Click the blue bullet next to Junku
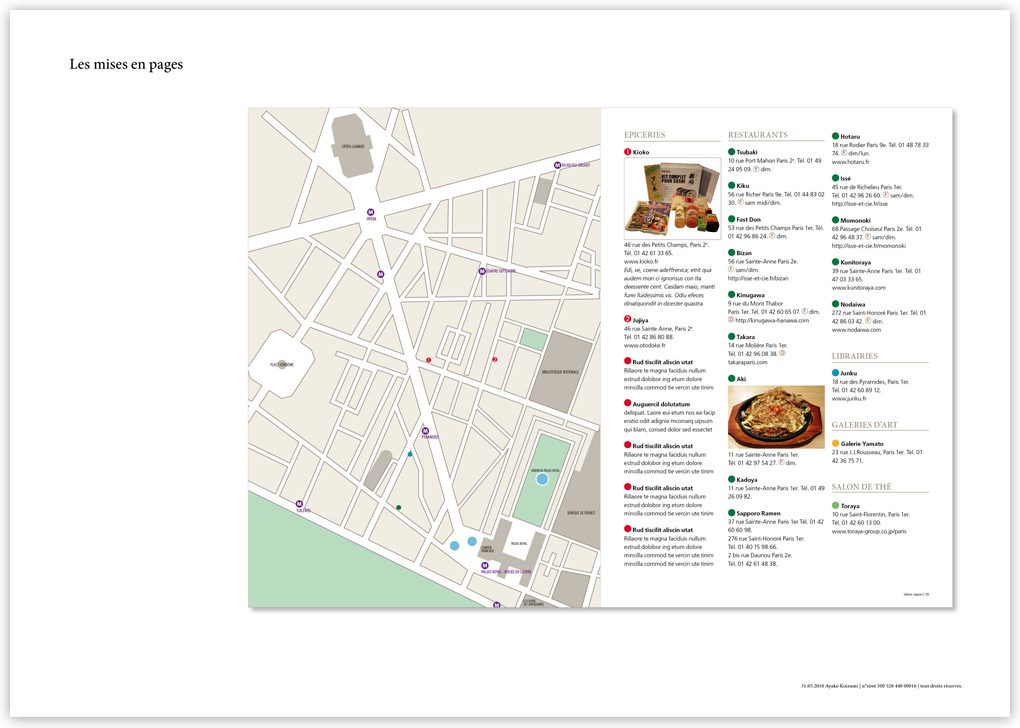 (x=835, y=373)
